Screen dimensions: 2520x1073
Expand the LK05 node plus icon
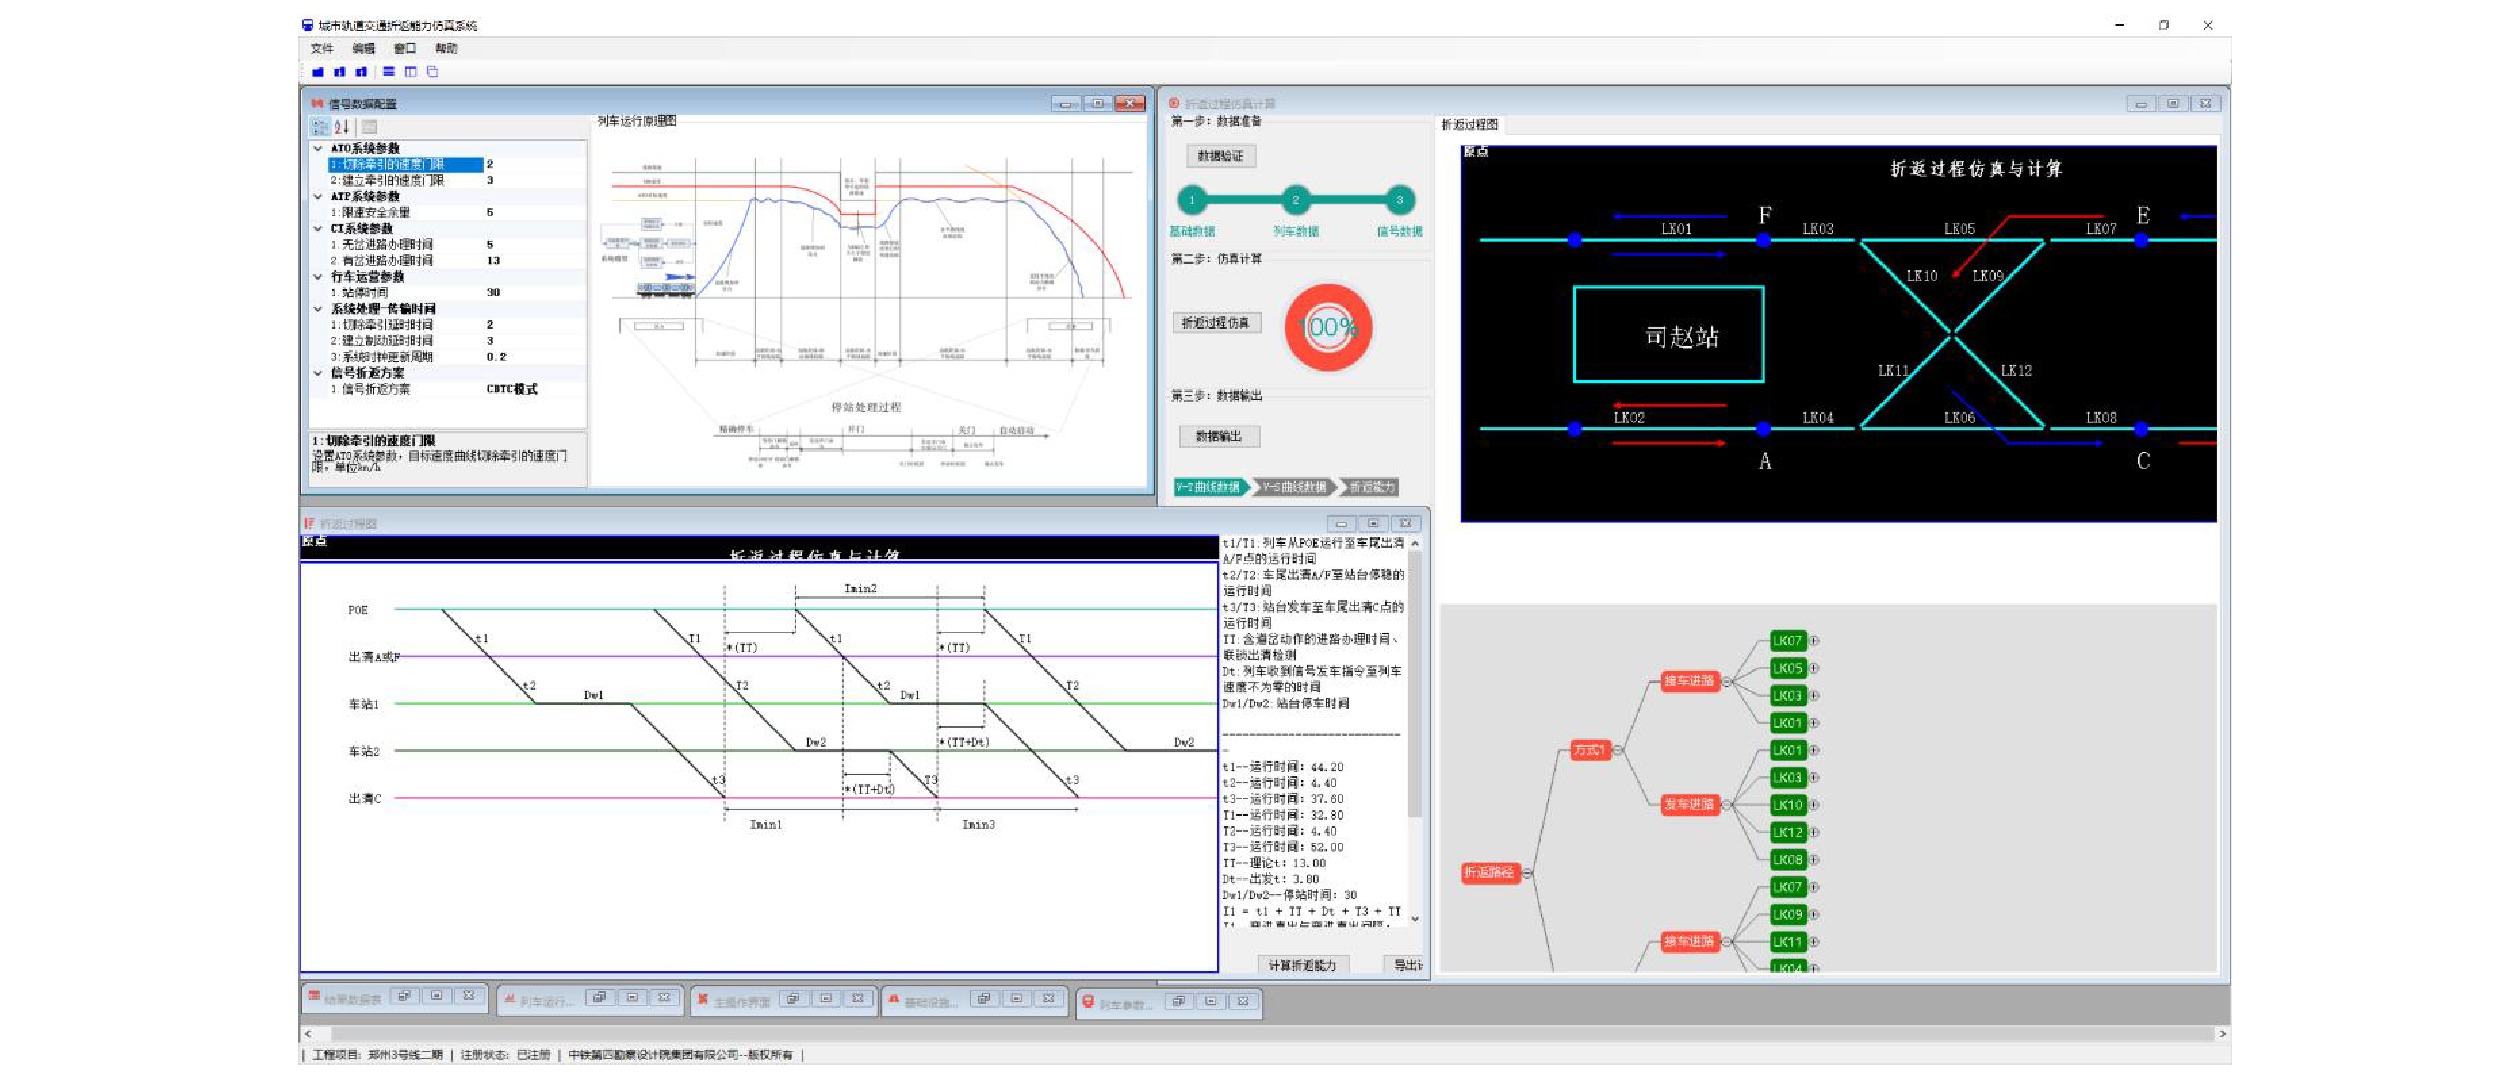pyautogui.click(x=1814, y=668)
